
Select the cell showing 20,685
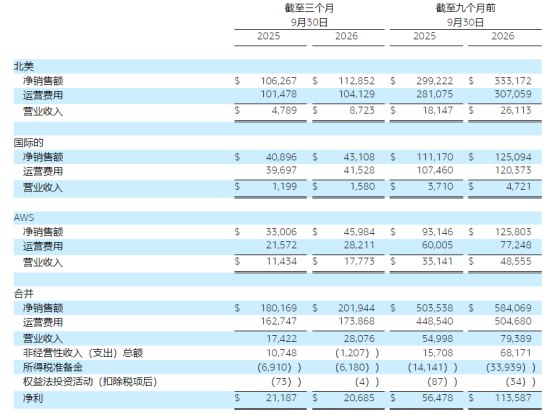click(x=359, y=398)
